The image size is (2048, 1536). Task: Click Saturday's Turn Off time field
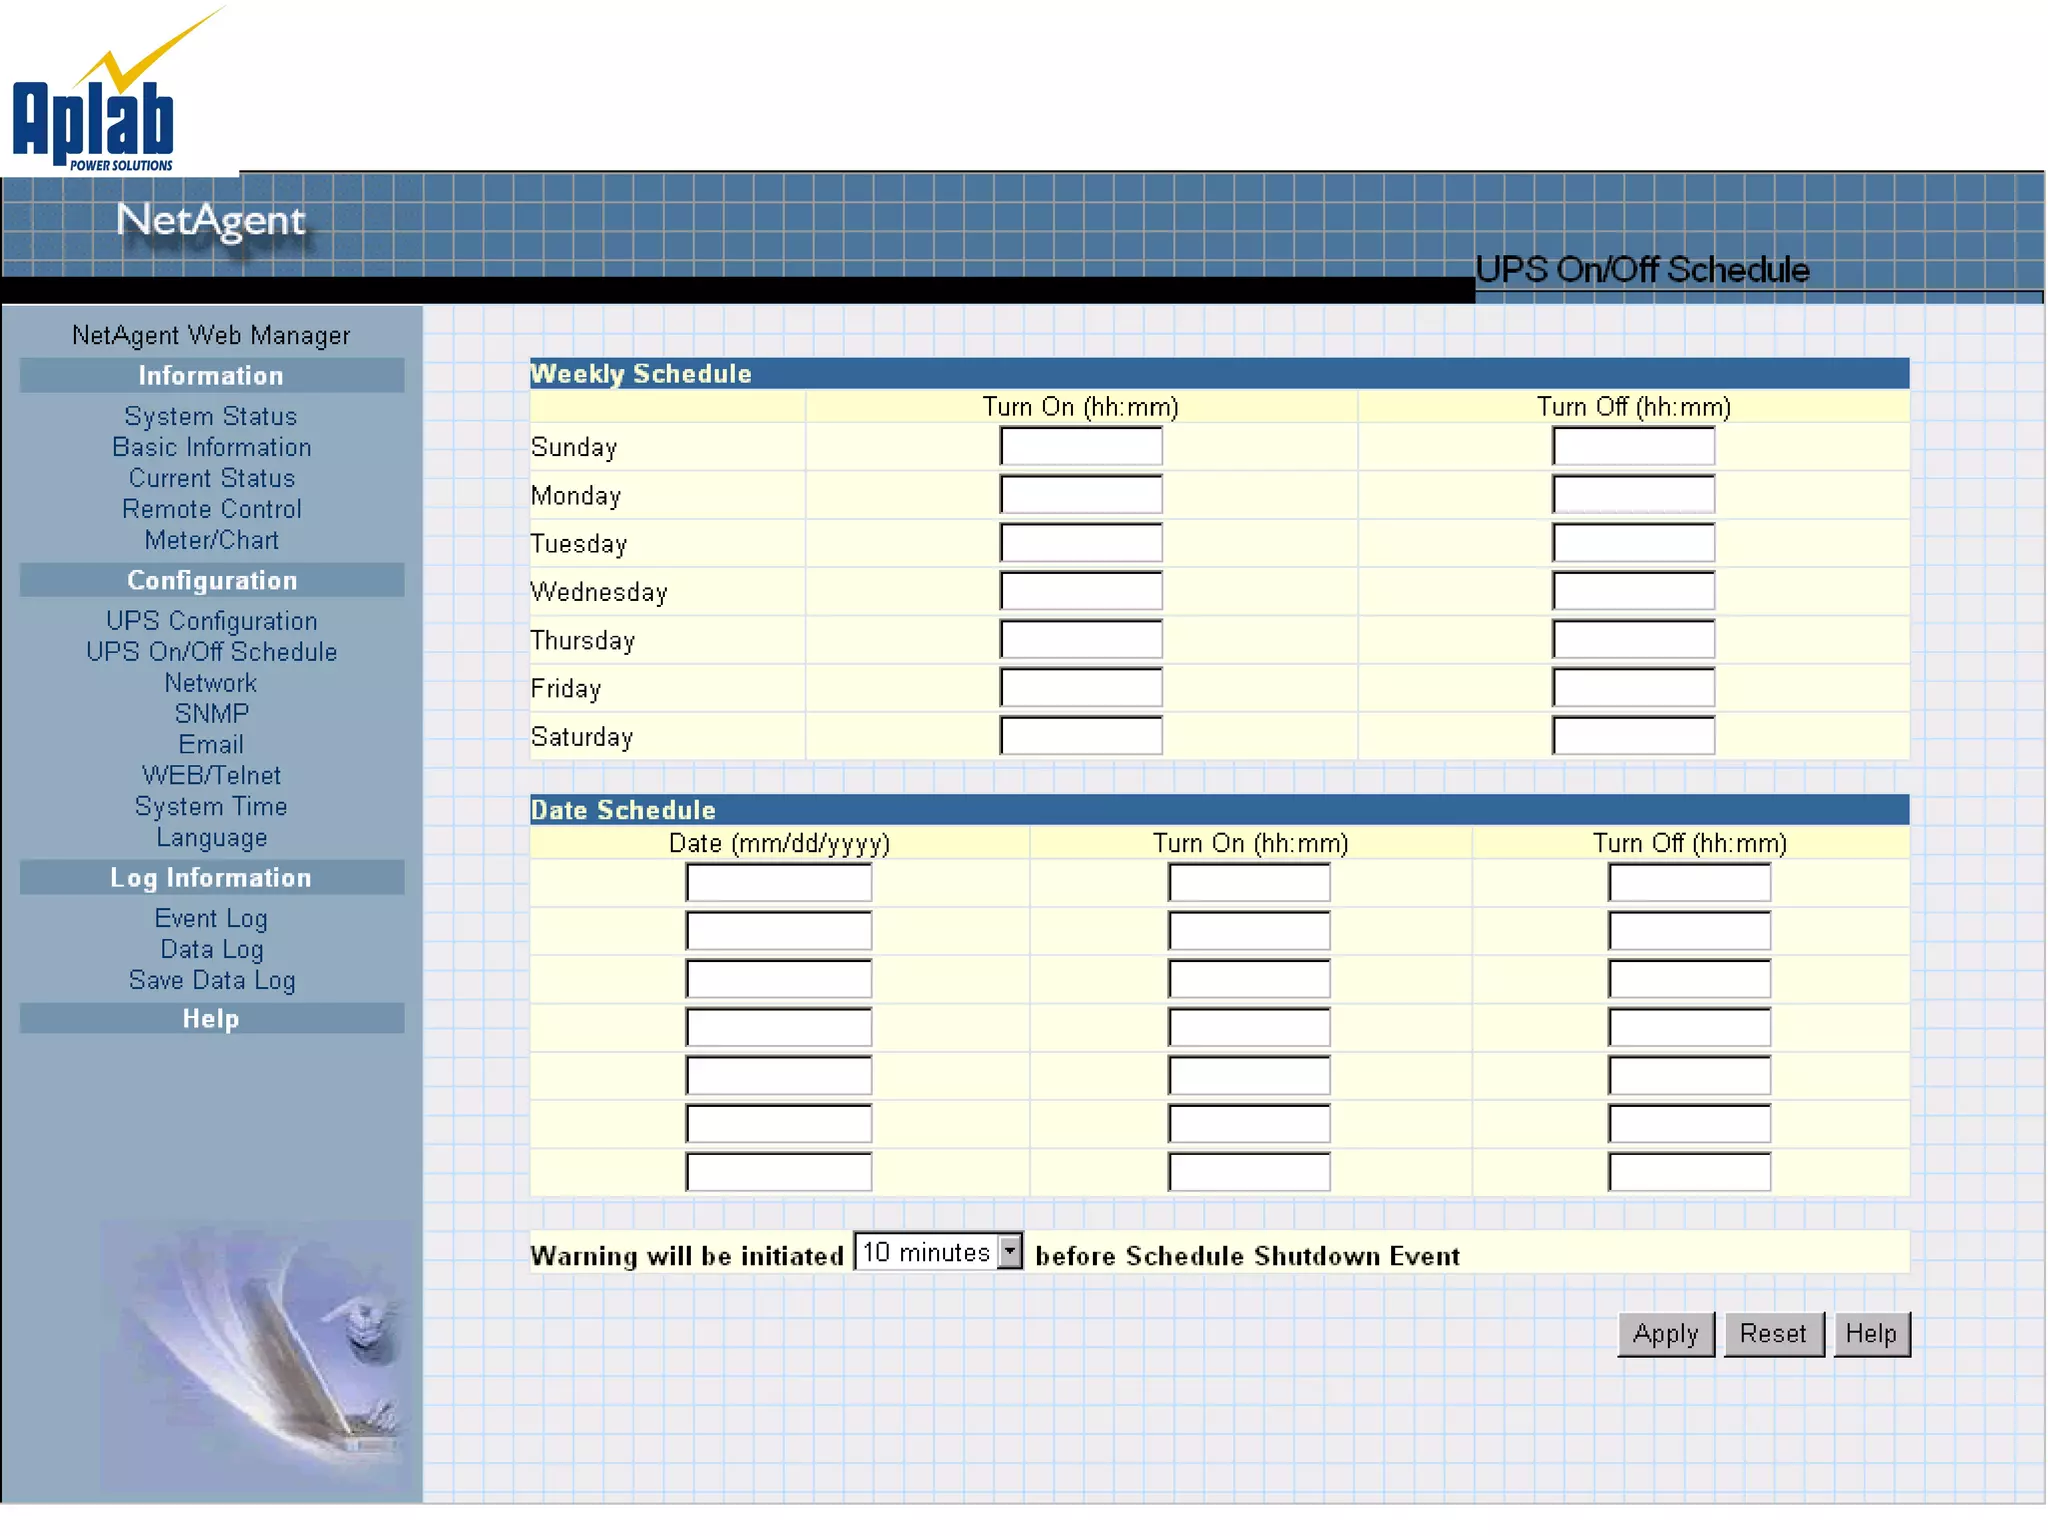click(1633, 737)
